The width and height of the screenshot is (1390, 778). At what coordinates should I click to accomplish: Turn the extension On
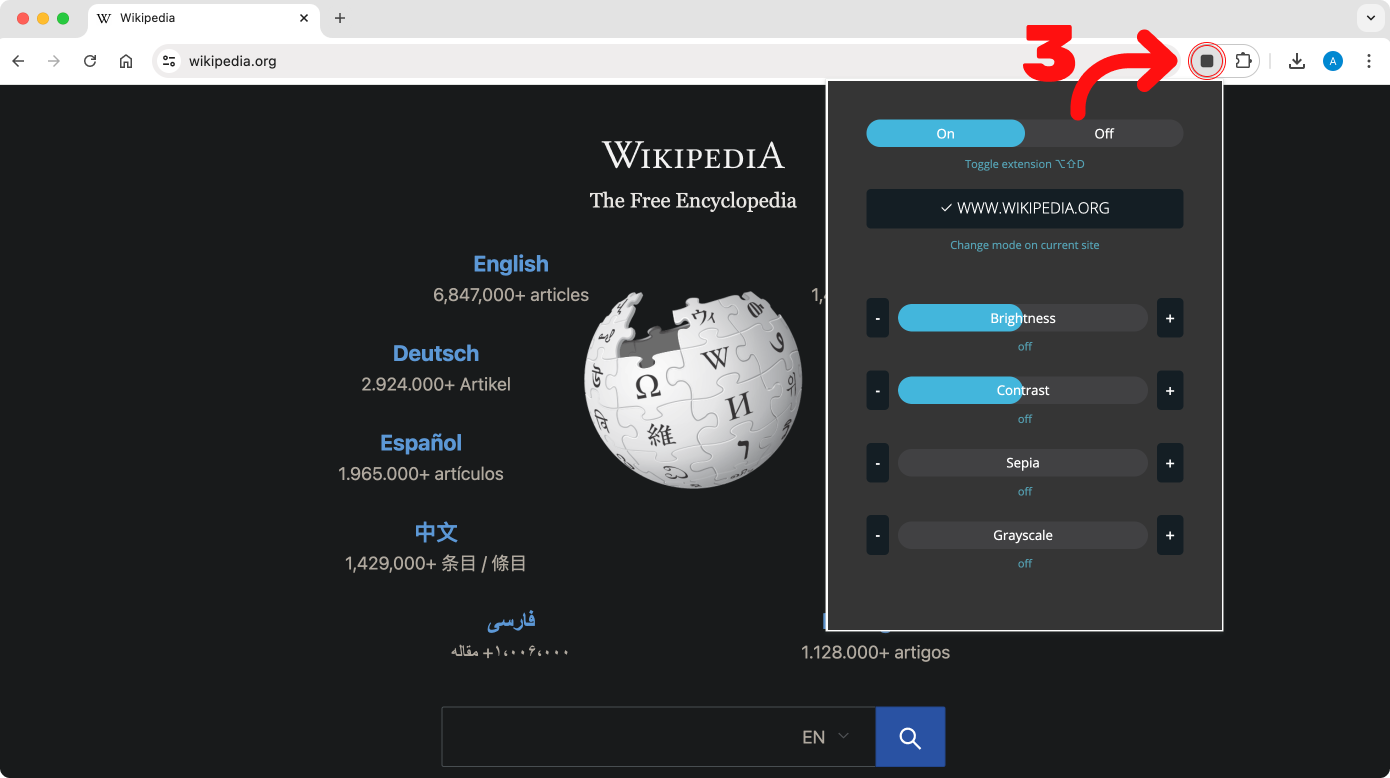click(945, 133)
